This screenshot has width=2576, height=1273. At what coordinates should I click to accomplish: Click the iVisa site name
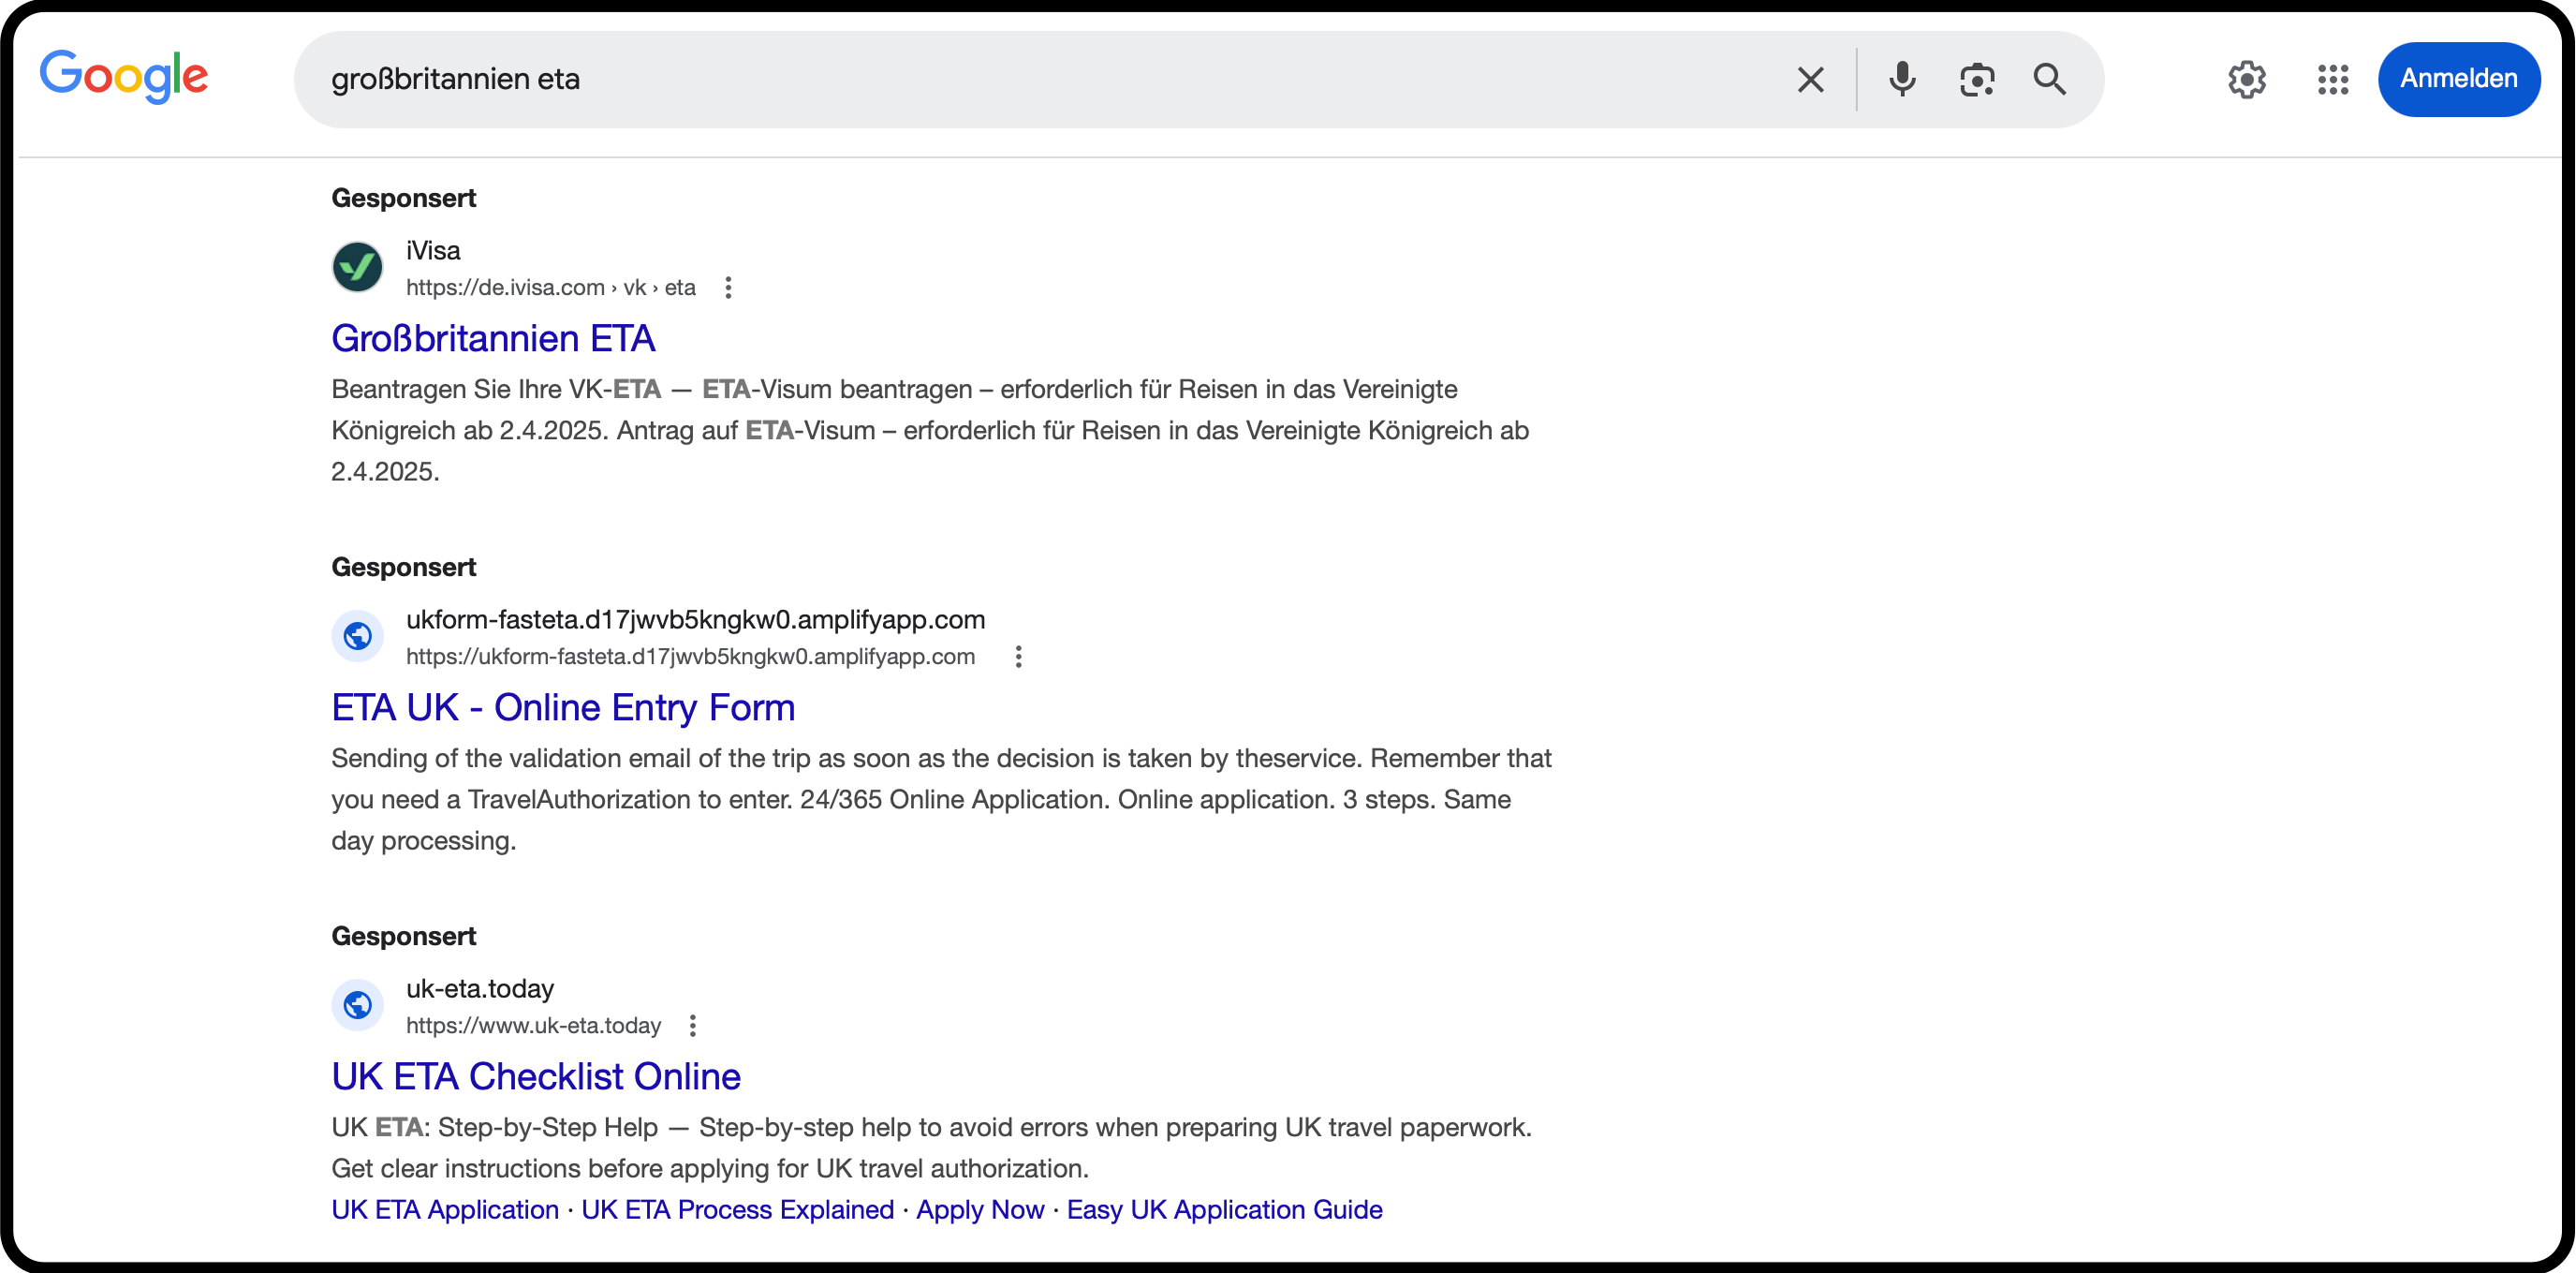click(433, 250)
